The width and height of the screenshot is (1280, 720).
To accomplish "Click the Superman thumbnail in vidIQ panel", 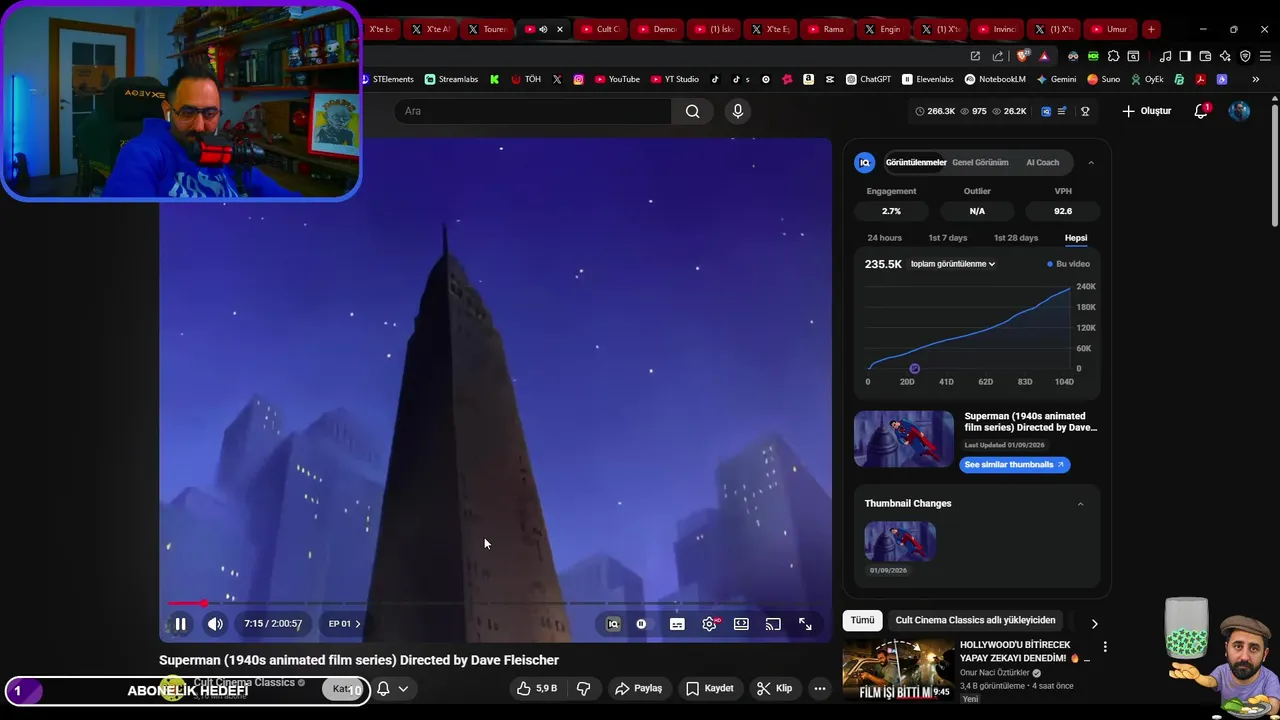I will pyautogui.click(x=904, y=438).
